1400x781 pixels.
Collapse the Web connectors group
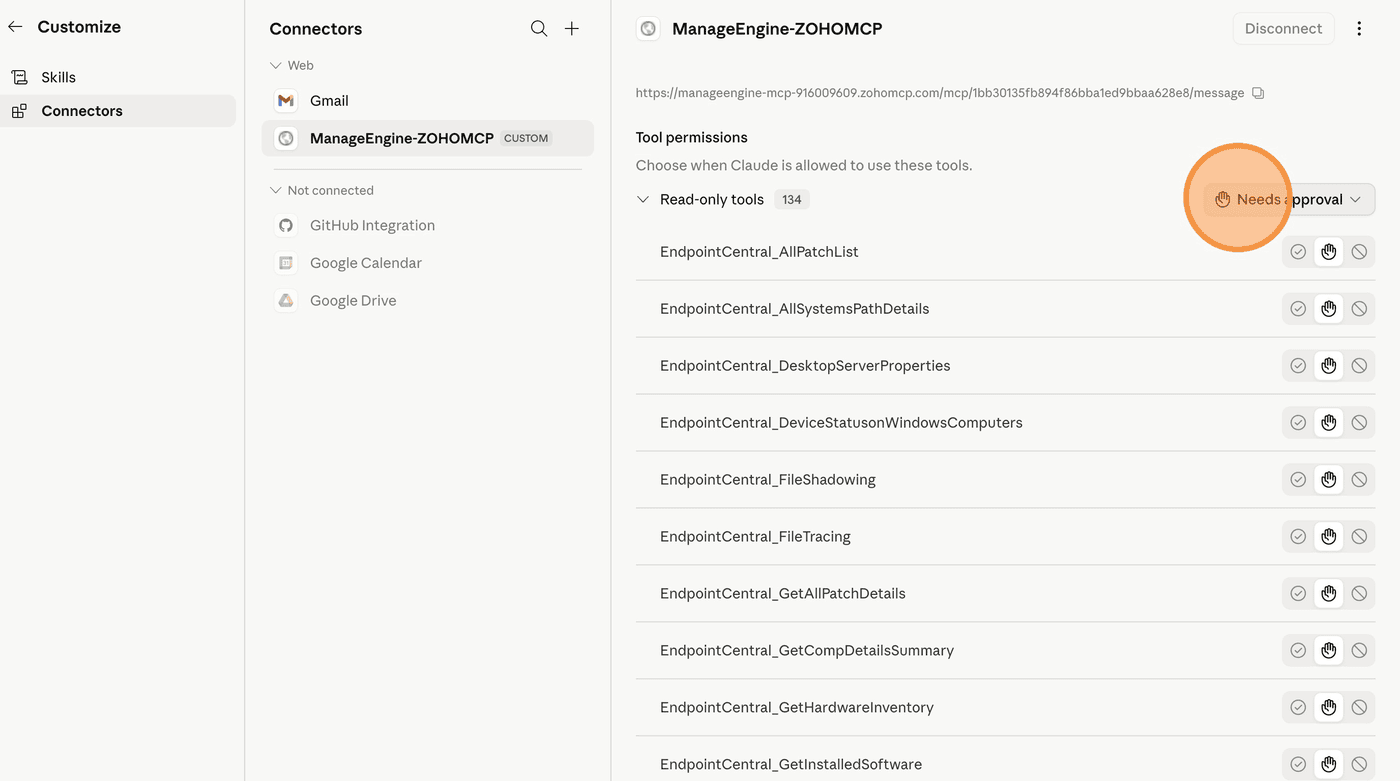click(275, 66)
